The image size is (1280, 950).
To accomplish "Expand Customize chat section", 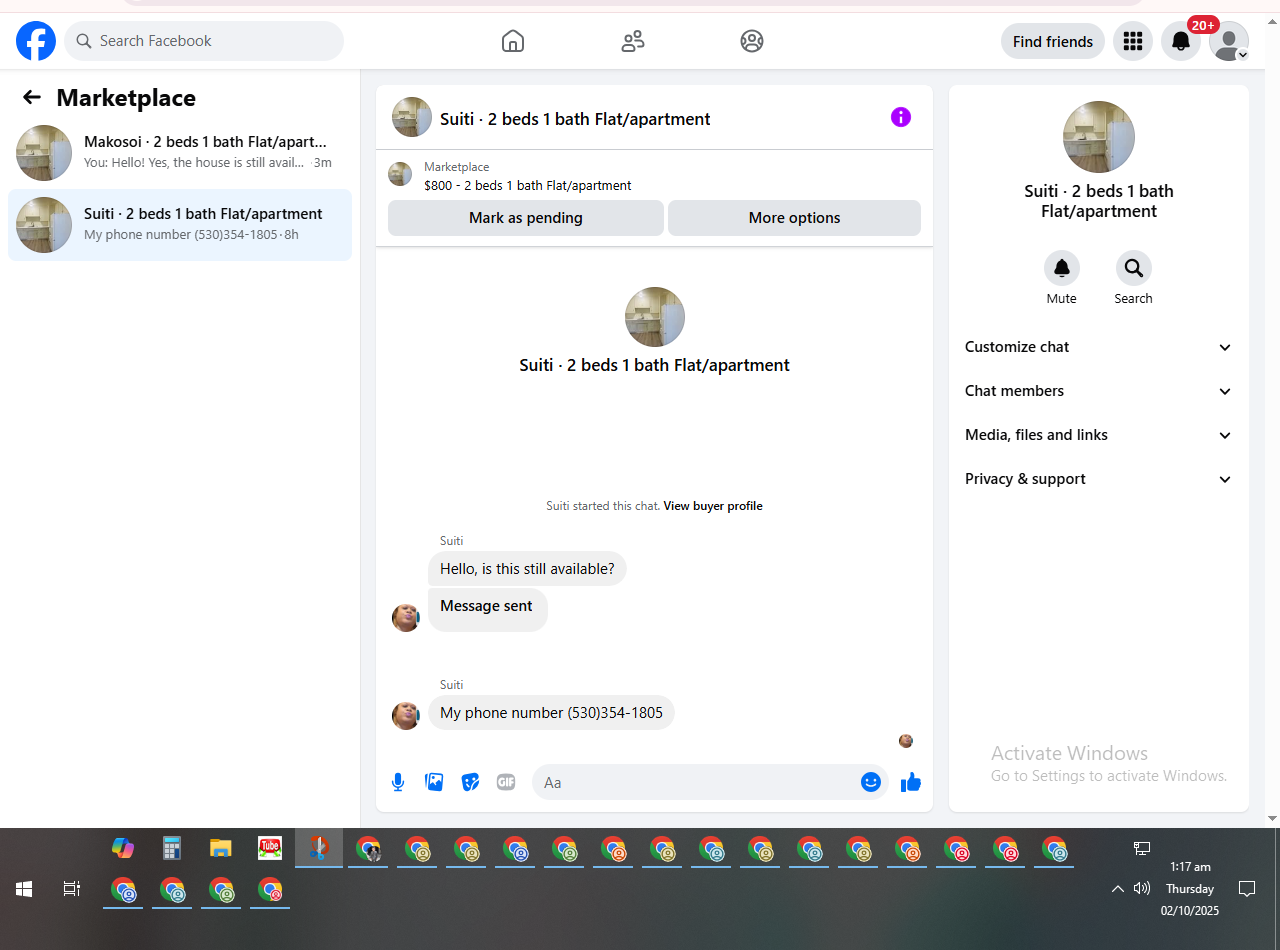I will (x=1099, y=347).
